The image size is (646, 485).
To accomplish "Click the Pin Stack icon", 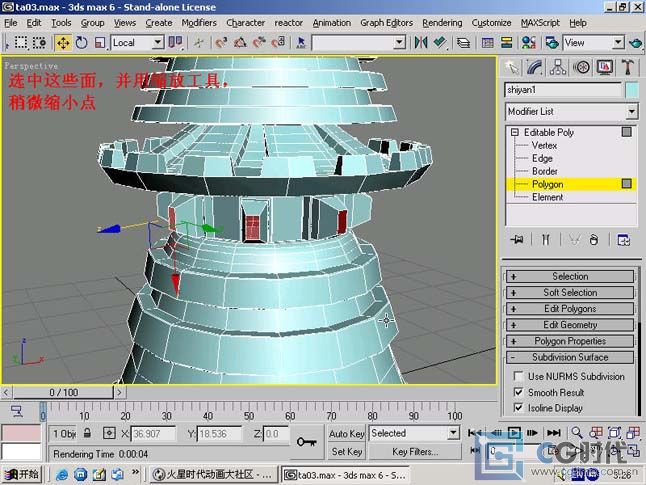I will pos(517,239).
